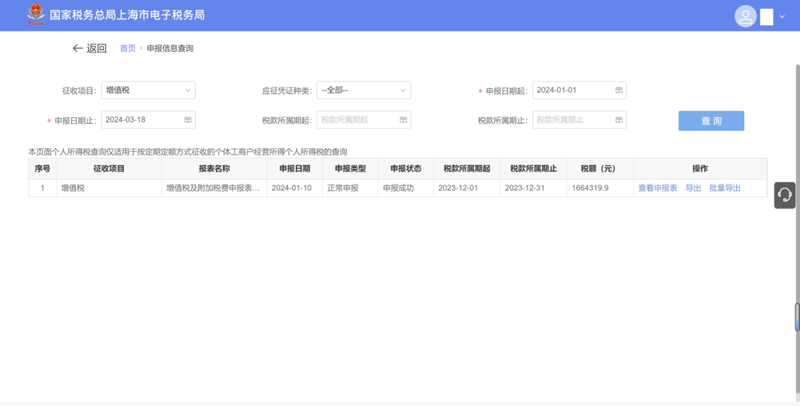Go to 首页 breadcrumb link

[x=127, y=48]
